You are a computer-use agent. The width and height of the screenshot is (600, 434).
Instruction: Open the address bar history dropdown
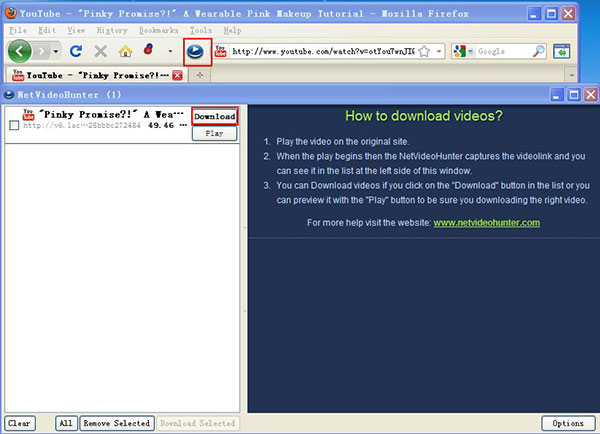point(439,51)
